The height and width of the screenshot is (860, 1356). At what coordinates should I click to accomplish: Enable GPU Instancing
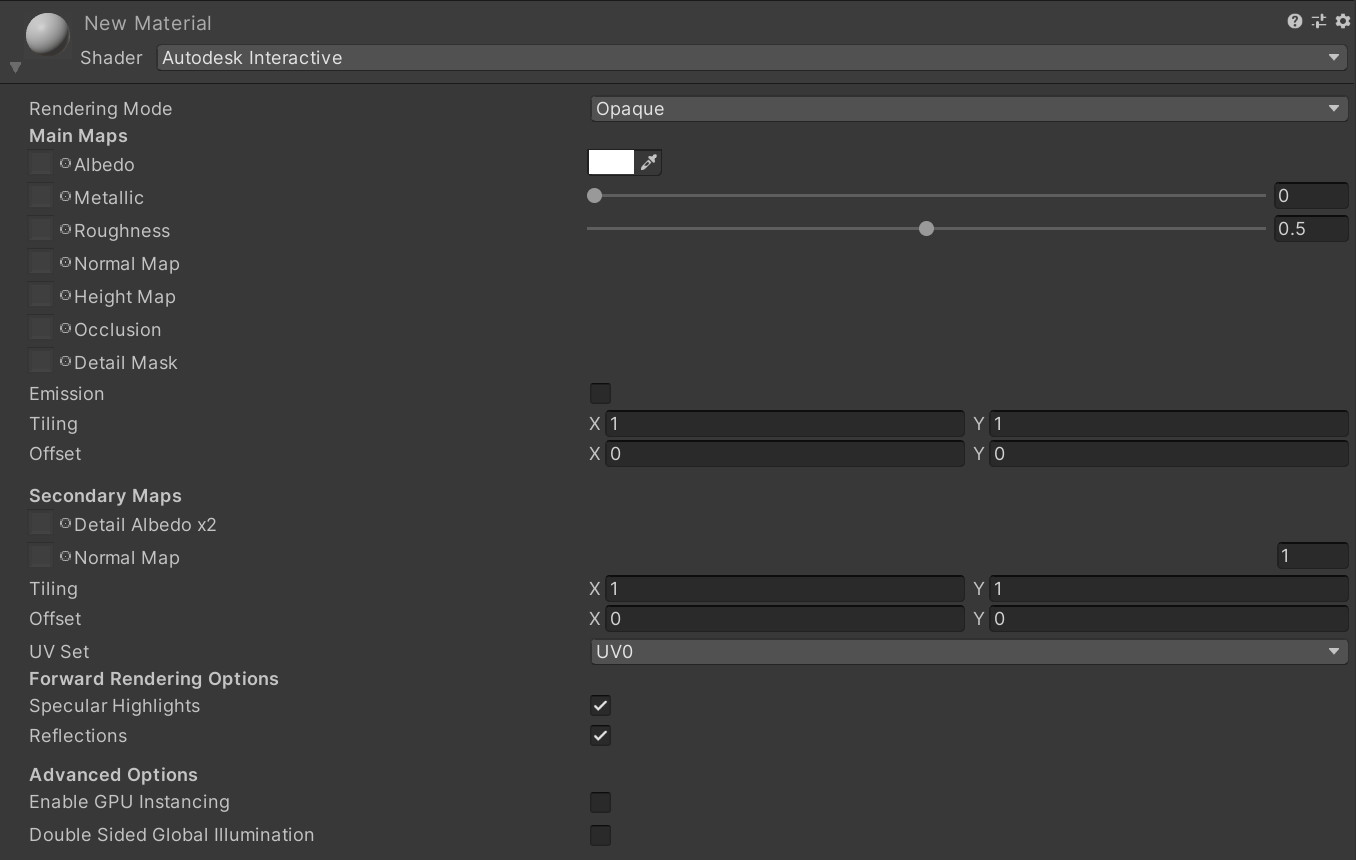pos(600,802)
